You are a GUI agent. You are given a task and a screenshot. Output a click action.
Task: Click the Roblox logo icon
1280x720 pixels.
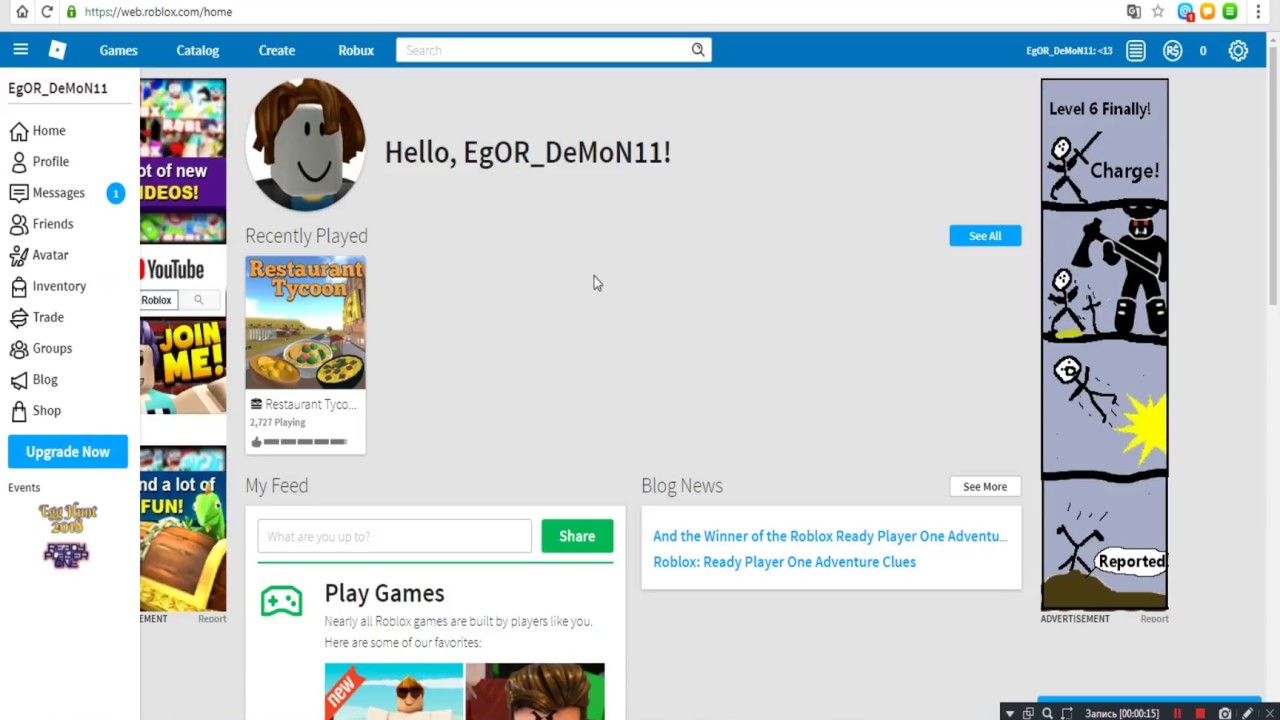click(x=57, y=50)
